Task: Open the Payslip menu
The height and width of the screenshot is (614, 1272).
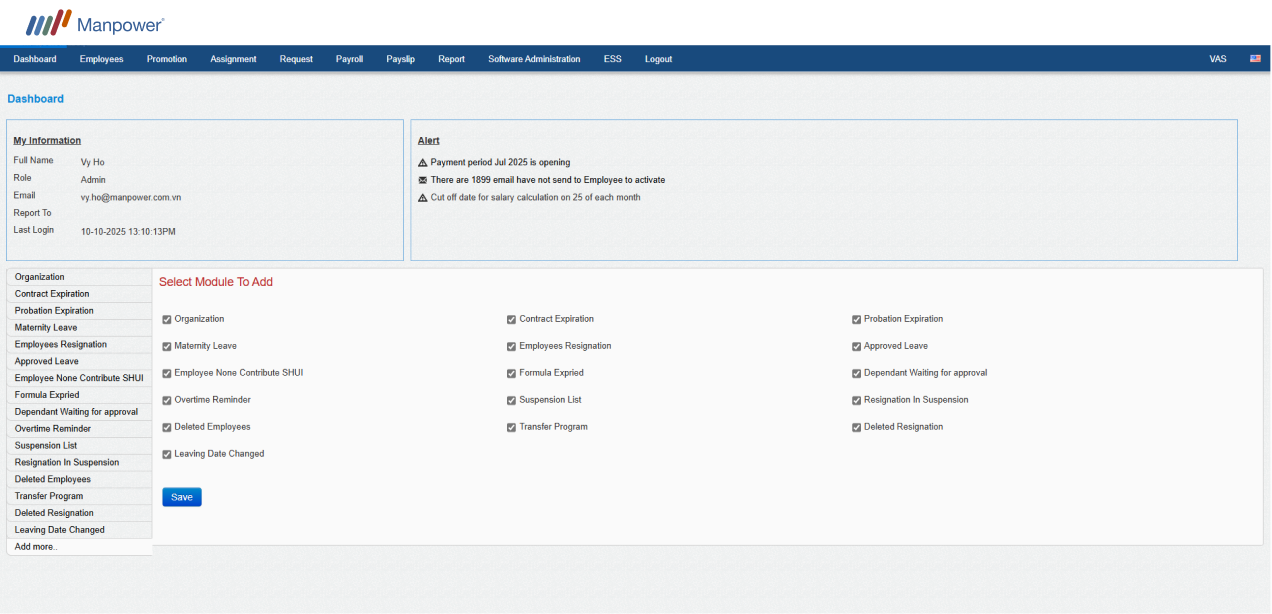Action: click(401, 59)
